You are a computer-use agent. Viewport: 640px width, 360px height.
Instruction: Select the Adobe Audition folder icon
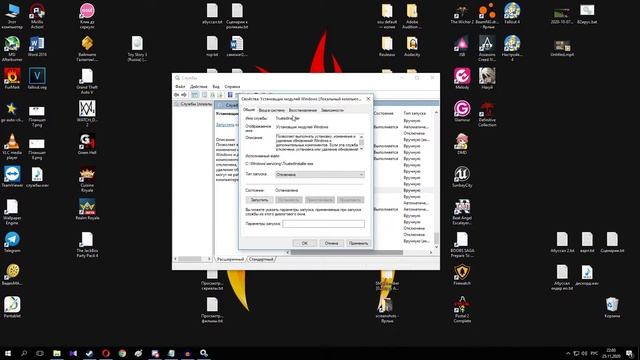click(412, 16)
